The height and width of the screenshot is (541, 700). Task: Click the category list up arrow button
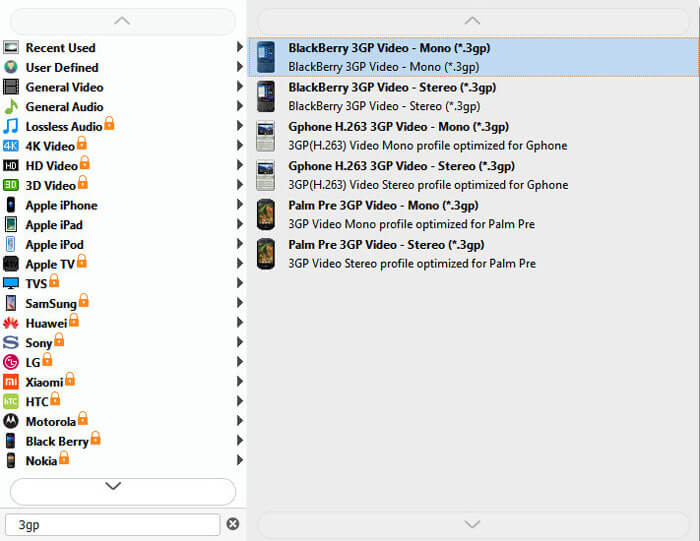[122, 21]
